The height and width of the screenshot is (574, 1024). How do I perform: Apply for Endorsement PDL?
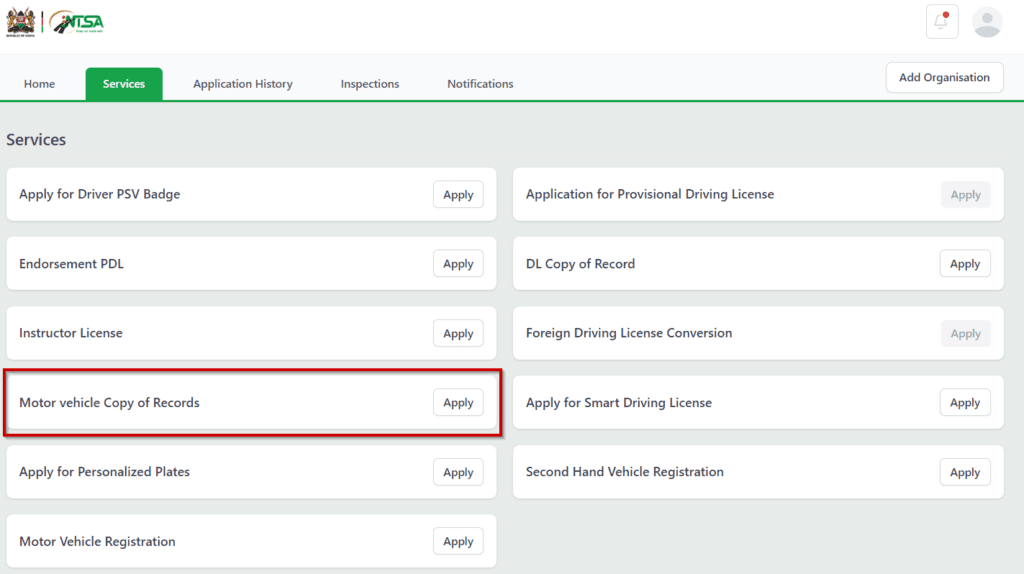(458, 264)
